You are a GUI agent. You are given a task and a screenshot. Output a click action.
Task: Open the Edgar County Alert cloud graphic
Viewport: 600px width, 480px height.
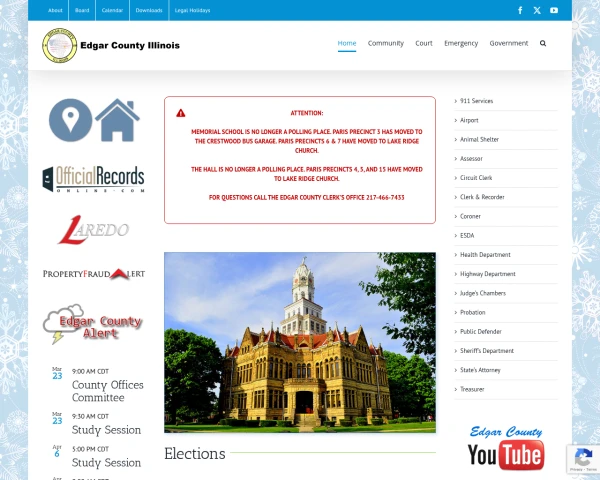tap(93, 324)
